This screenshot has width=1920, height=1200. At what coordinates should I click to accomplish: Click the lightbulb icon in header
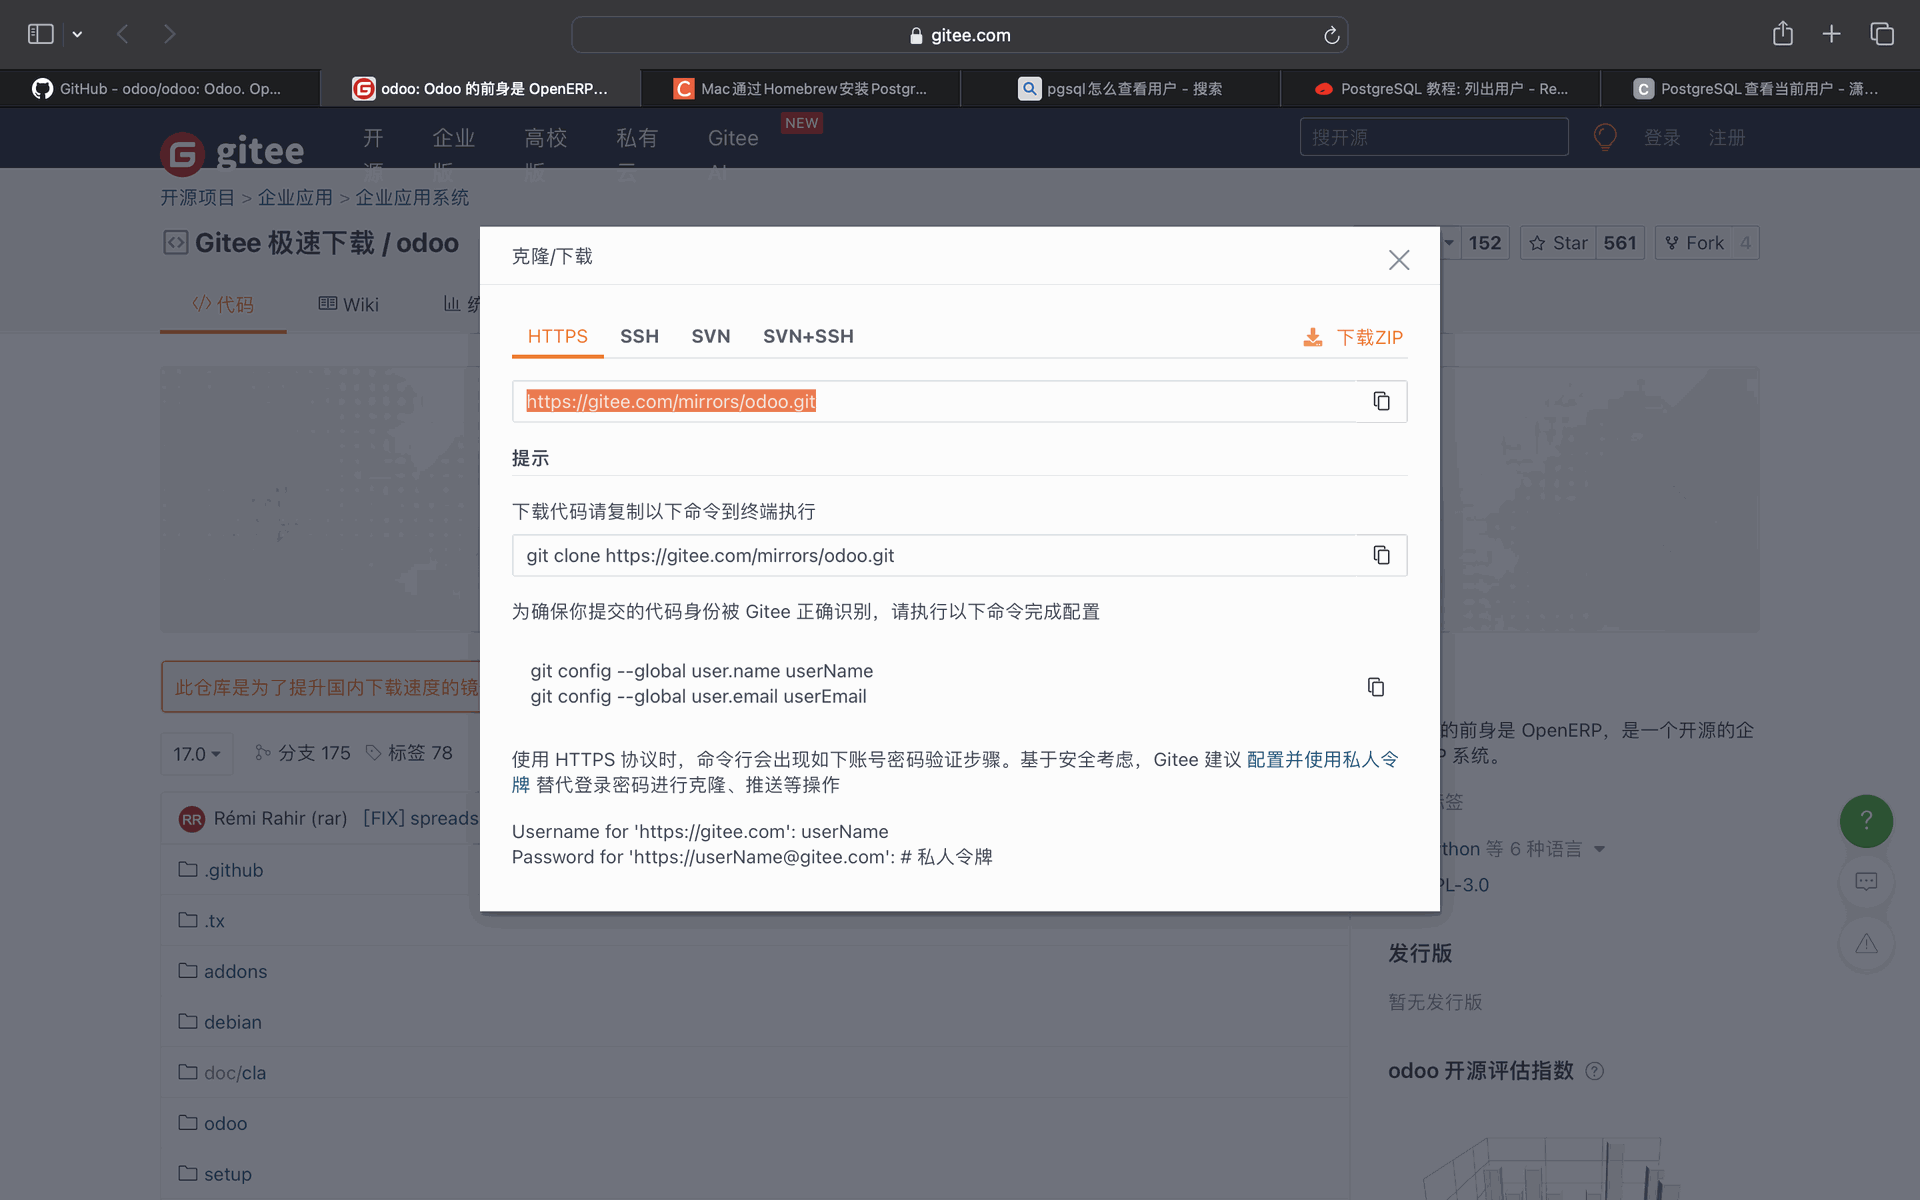(x=1605, y=137)
